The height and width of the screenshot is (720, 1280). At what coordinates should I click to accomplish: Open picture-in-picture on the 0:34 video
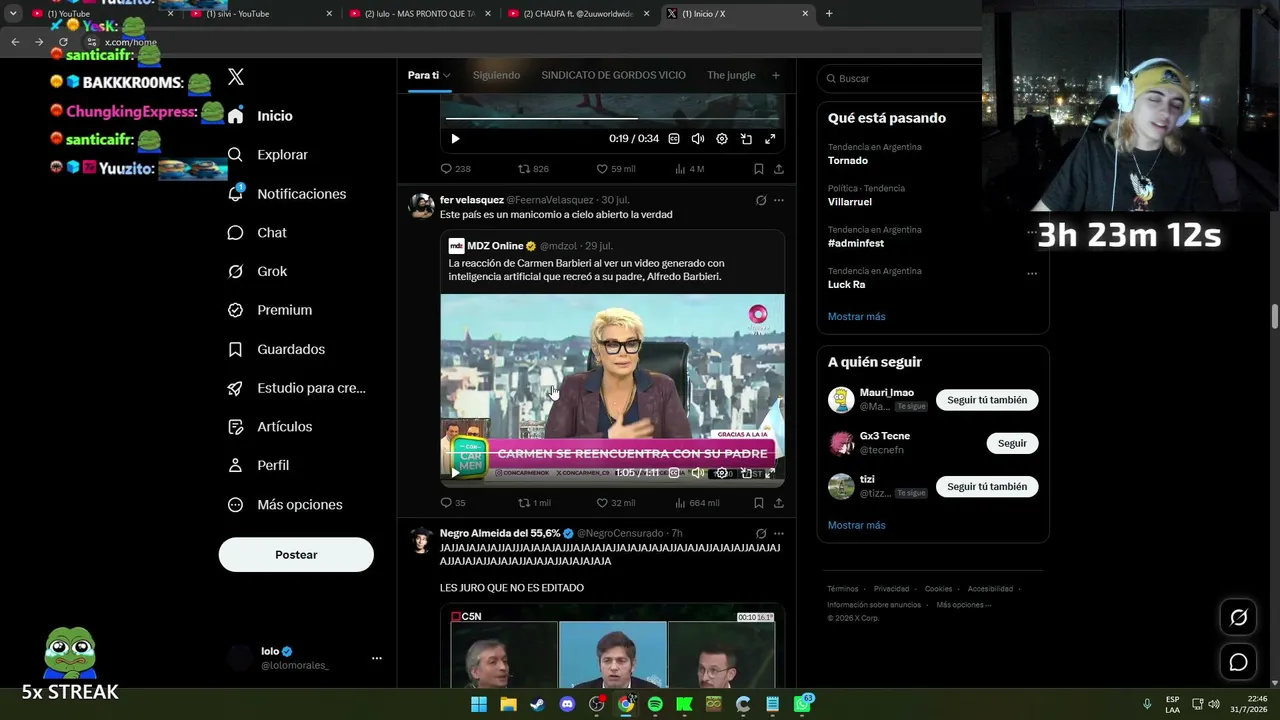746,139
